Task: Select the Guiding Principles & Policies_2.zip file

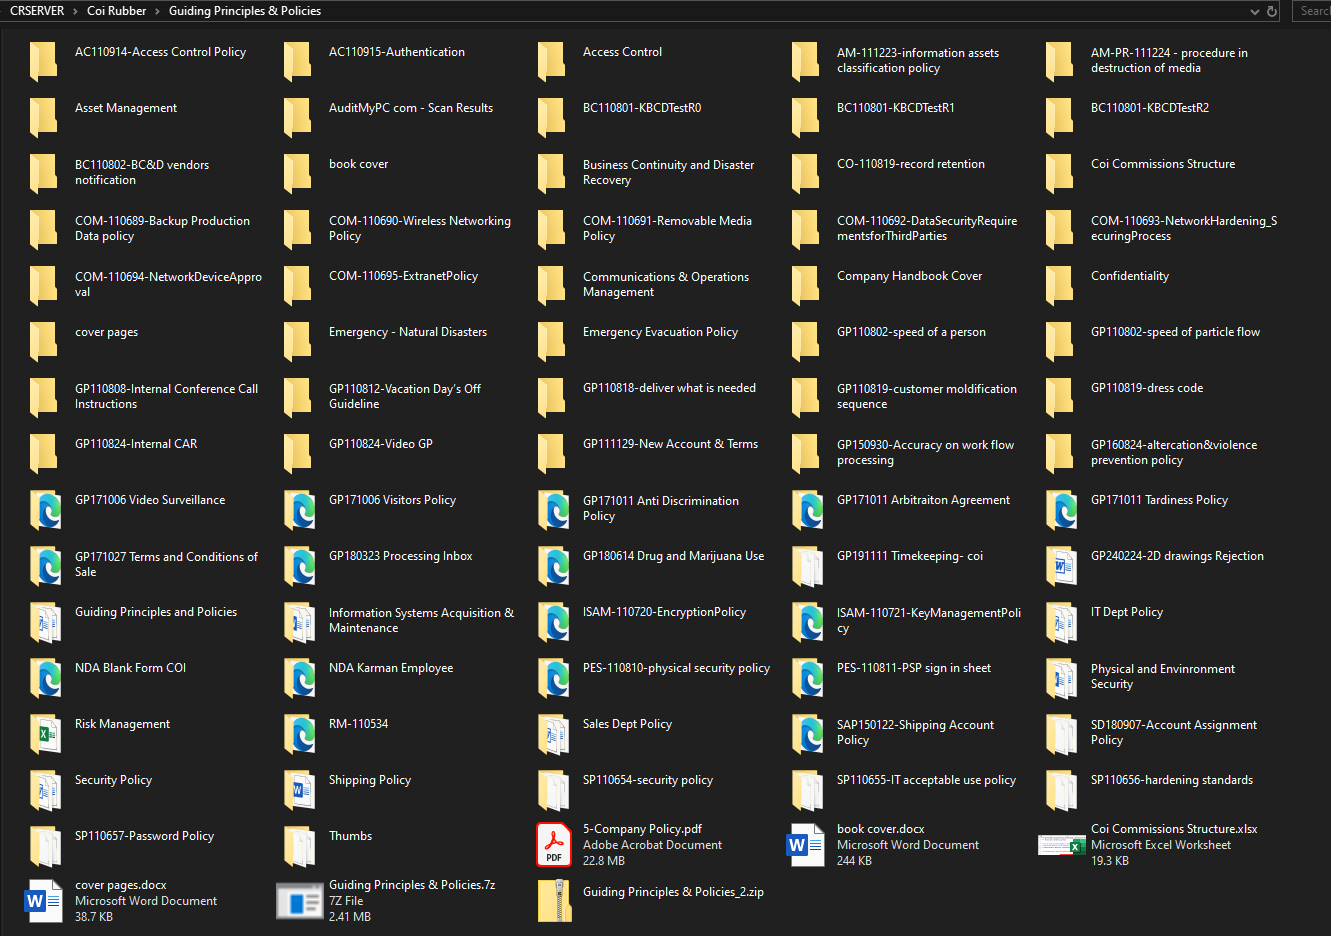Action: click(553, 900)
